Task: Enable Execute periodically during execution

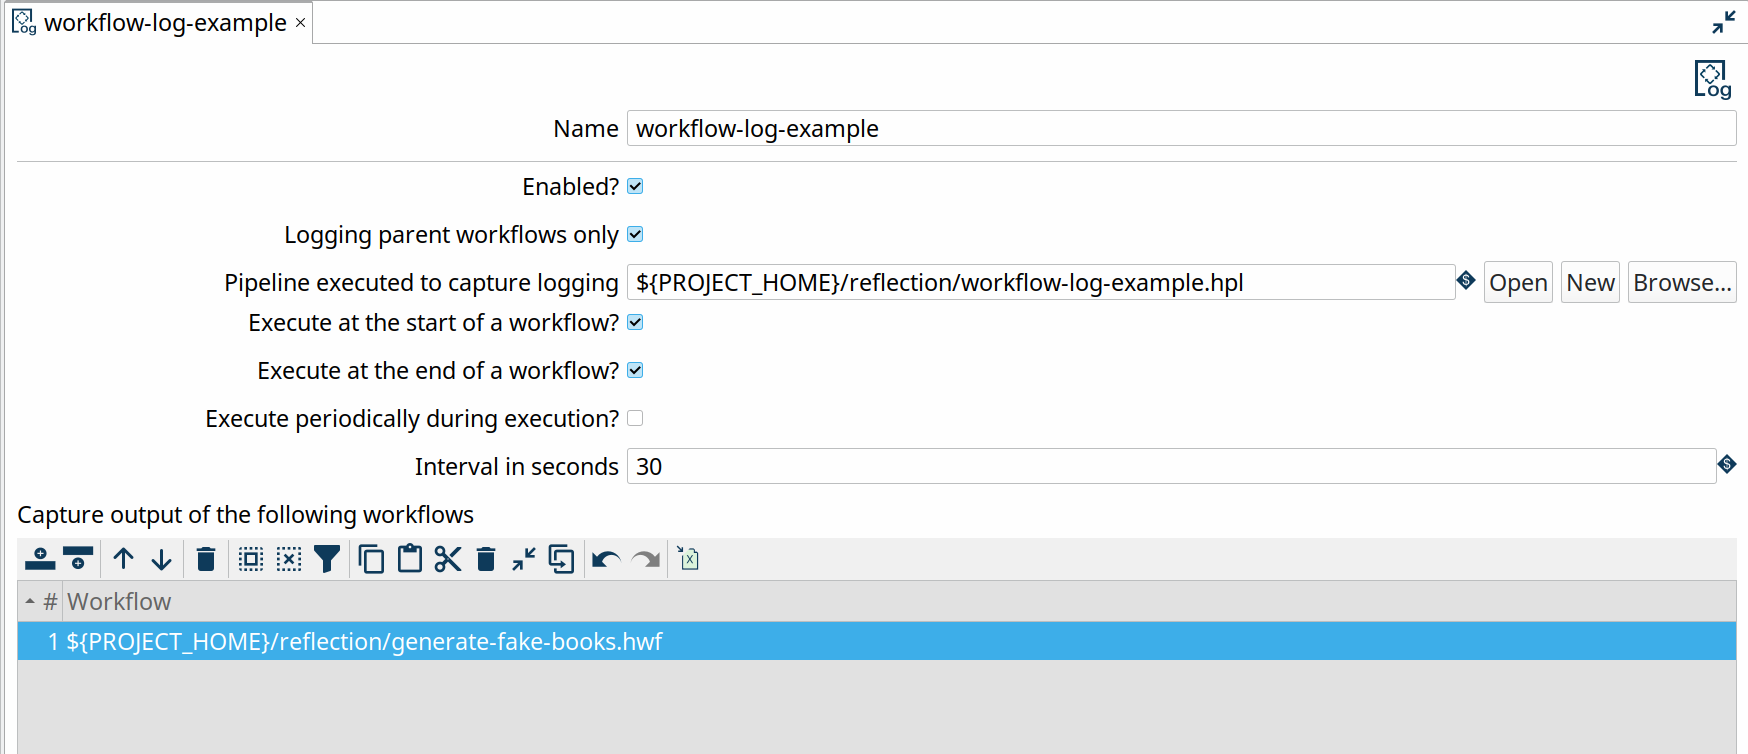Action: 635,419
